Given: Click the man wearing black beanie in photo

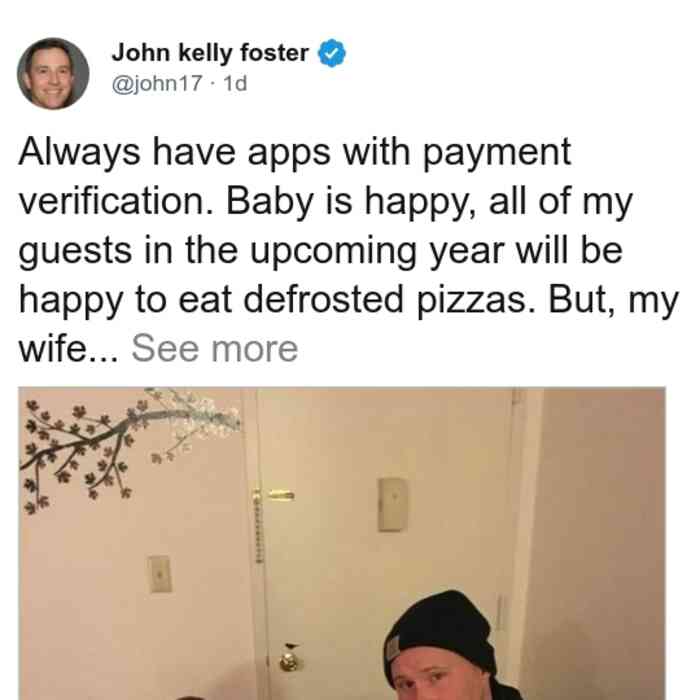Looking at the screenshot, I should (x=451, y=645).
